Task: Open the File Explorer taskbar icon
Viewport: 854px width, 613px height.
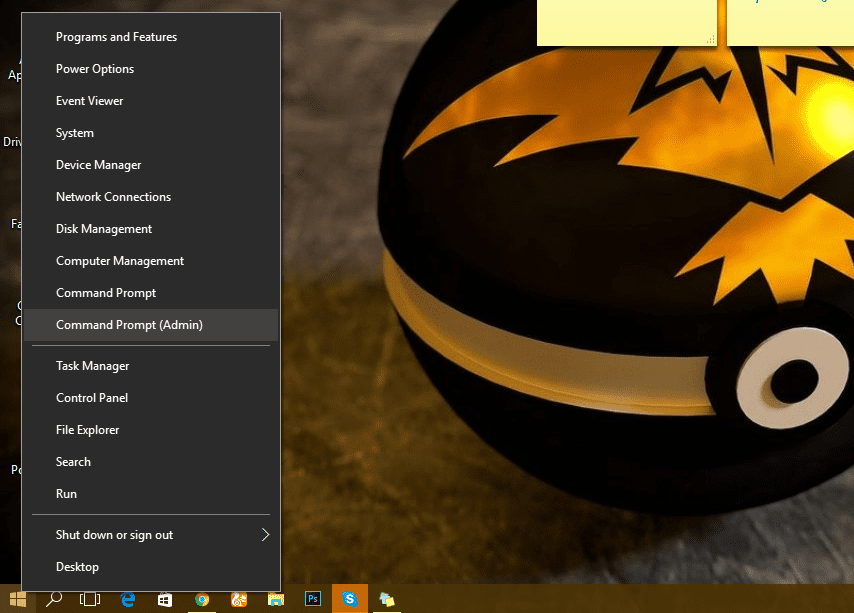Action: click(x=276, y=599)
